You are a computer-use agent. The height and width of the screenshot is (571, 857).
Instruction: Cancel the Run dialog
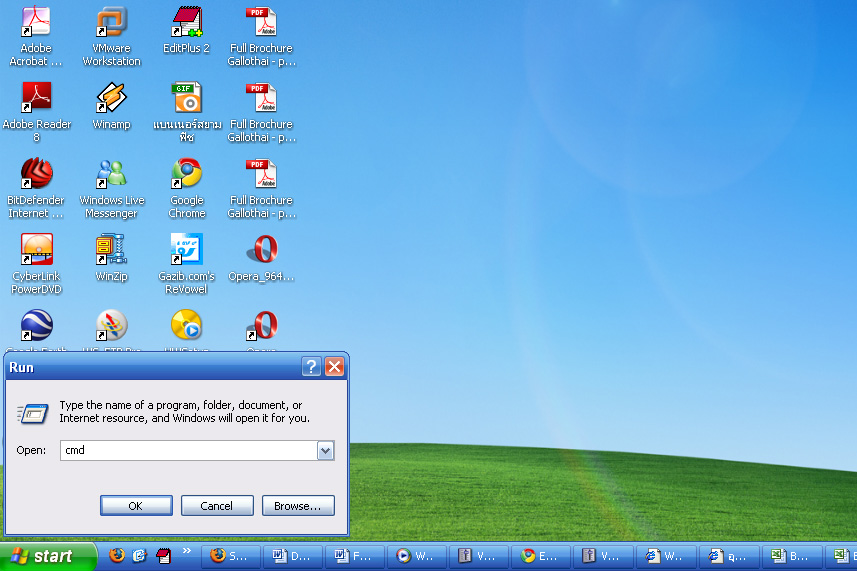click(217, 506)
